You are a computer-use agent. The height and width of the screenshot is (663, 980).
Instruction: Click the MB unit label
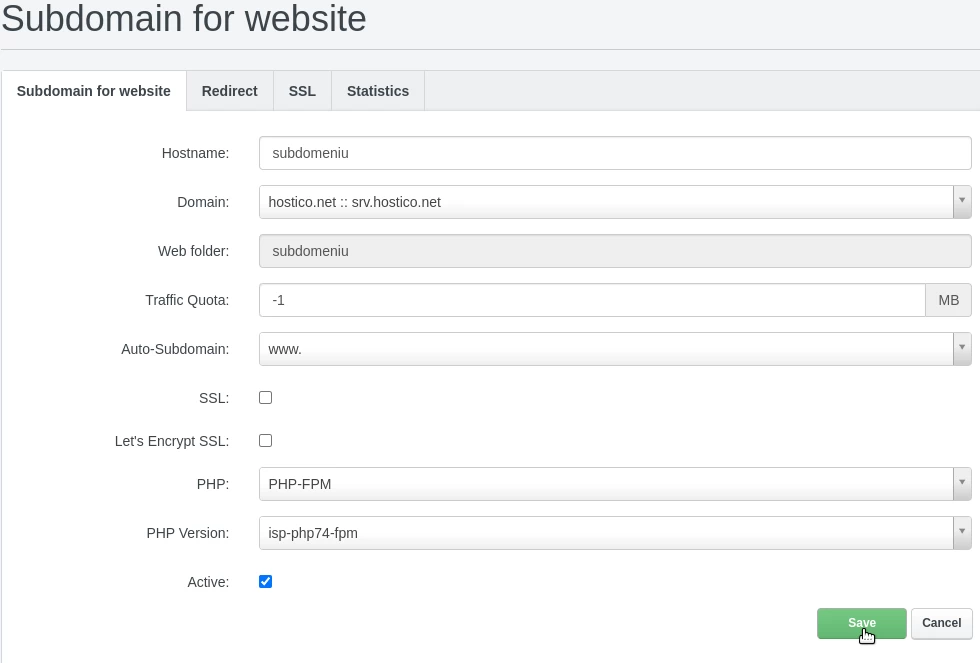pyautogui.click(x=948, y=300)
